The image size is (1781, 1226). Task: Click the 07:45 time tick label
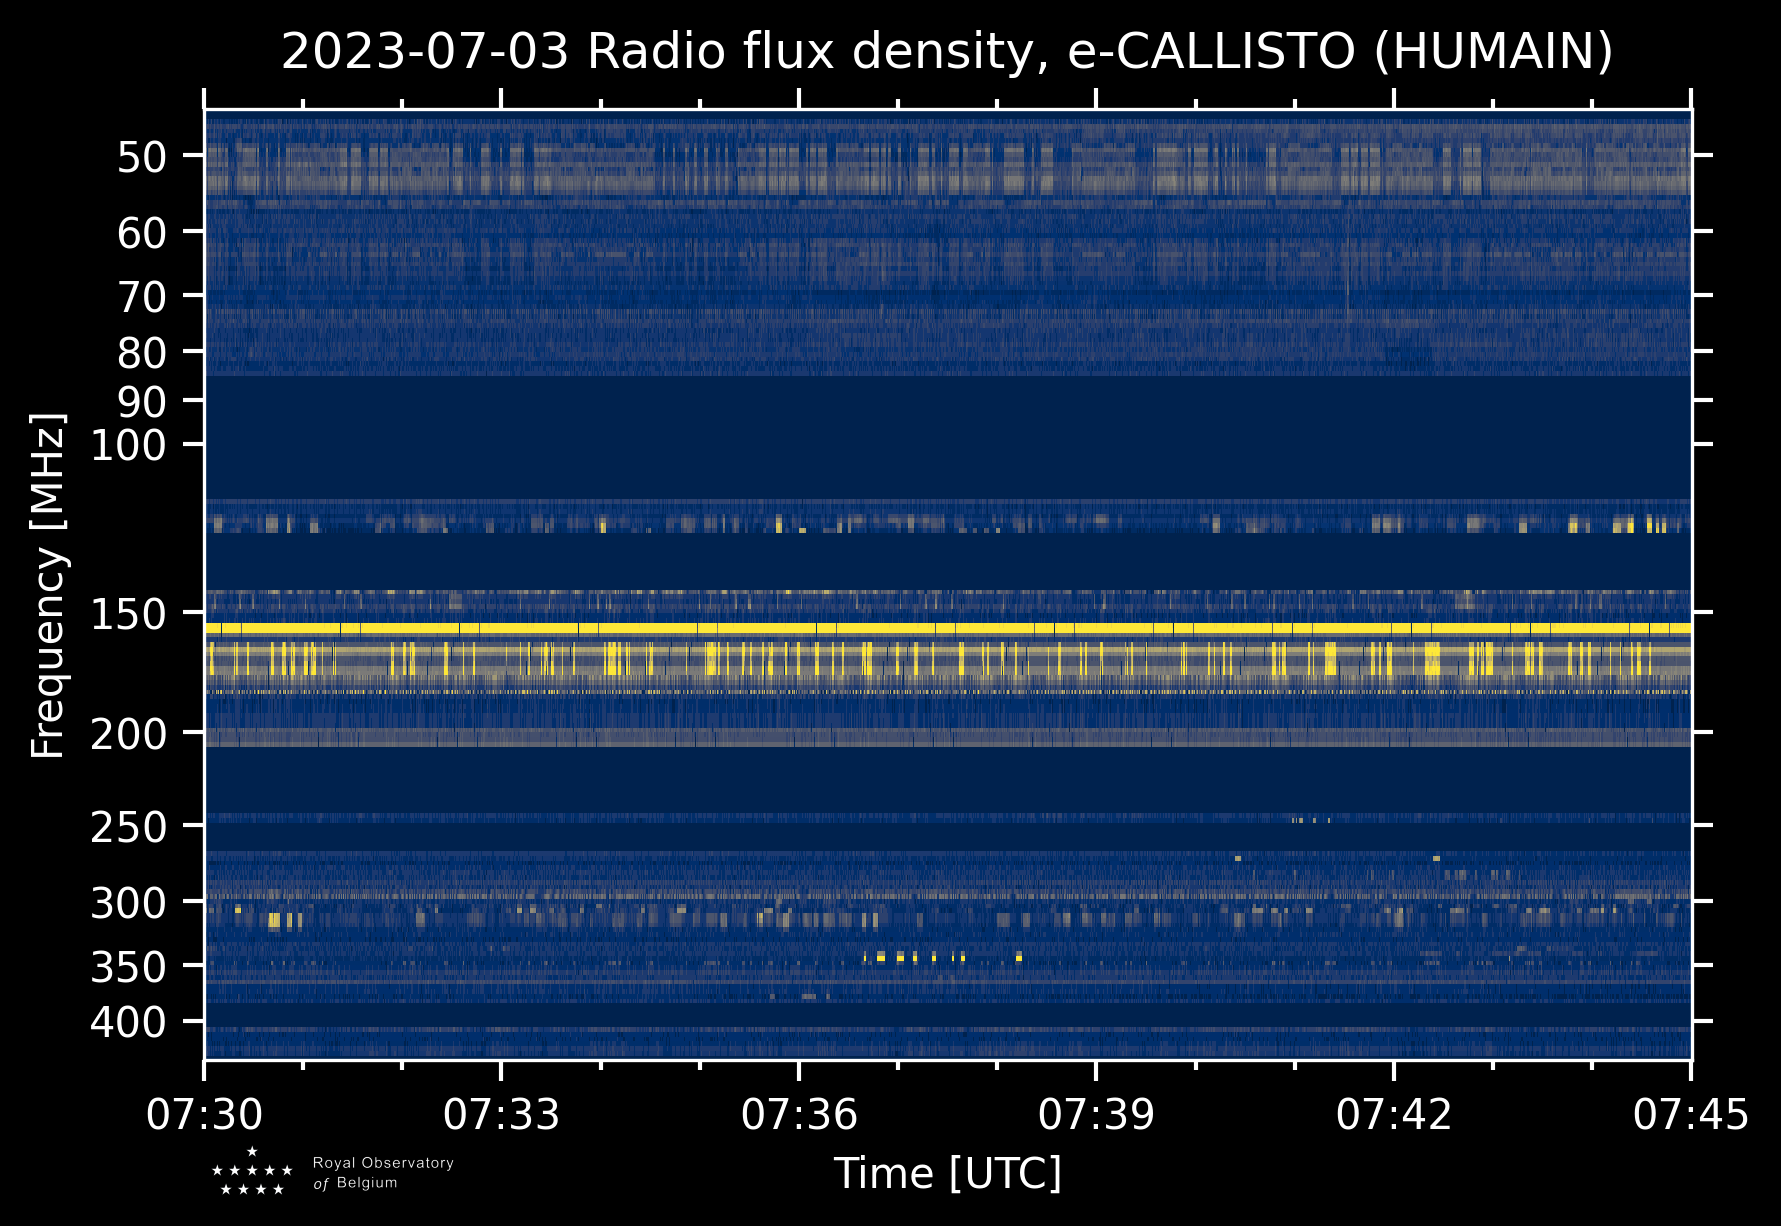[x=1690, y=1114]
